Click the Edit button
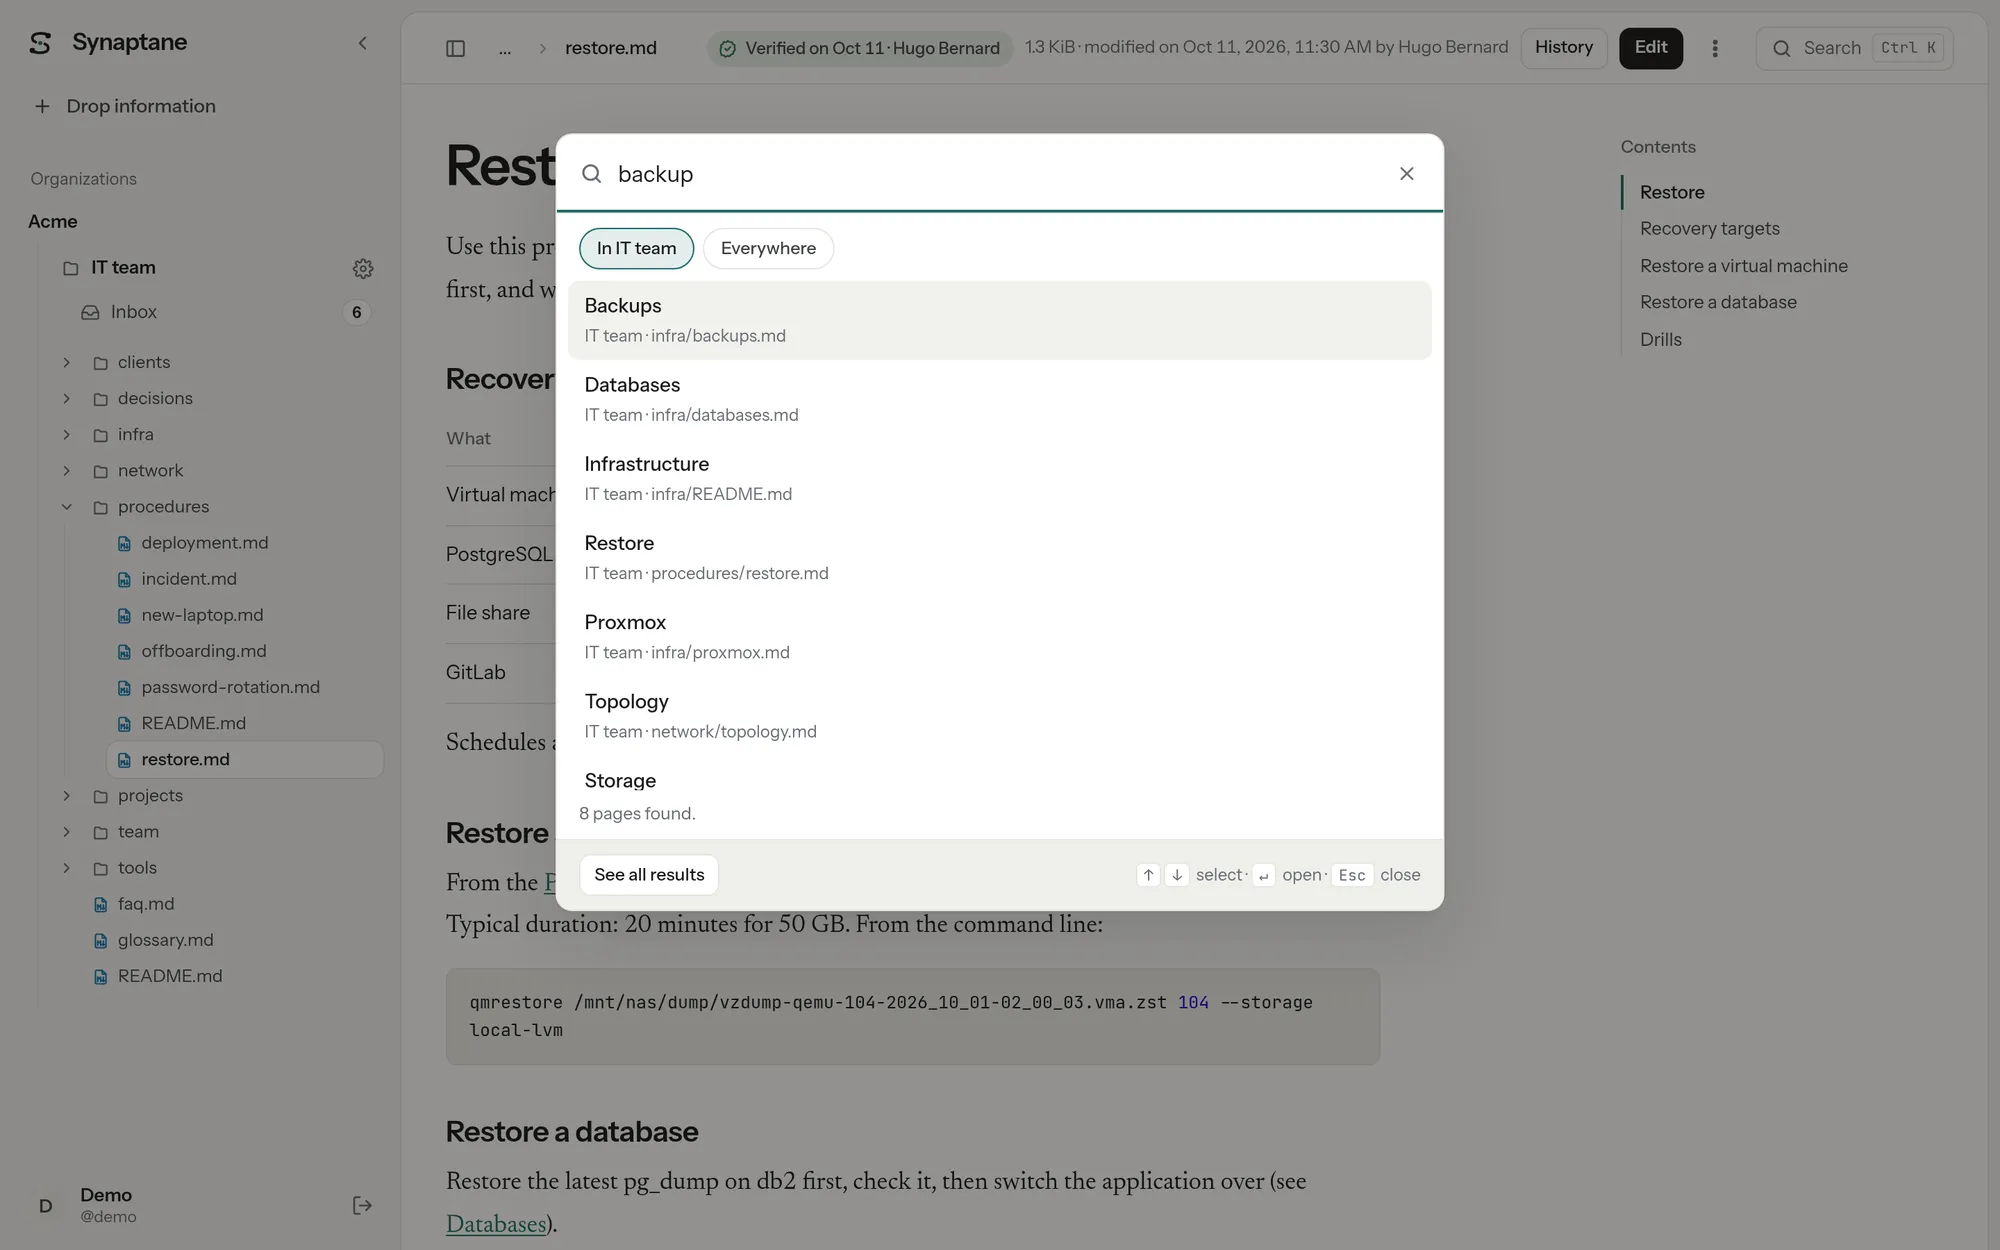The width and height of the screenshot is (2000, 1250). click(x=1651, y=48)
